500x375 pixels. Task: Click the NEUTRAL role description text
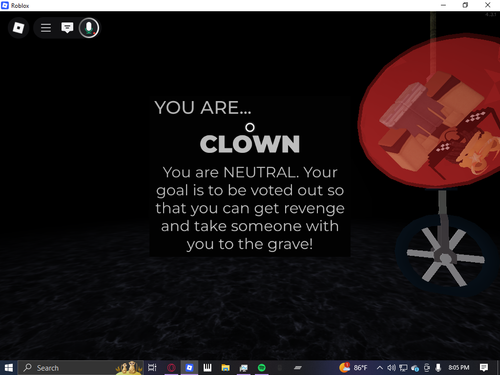(x=250, y=208)
